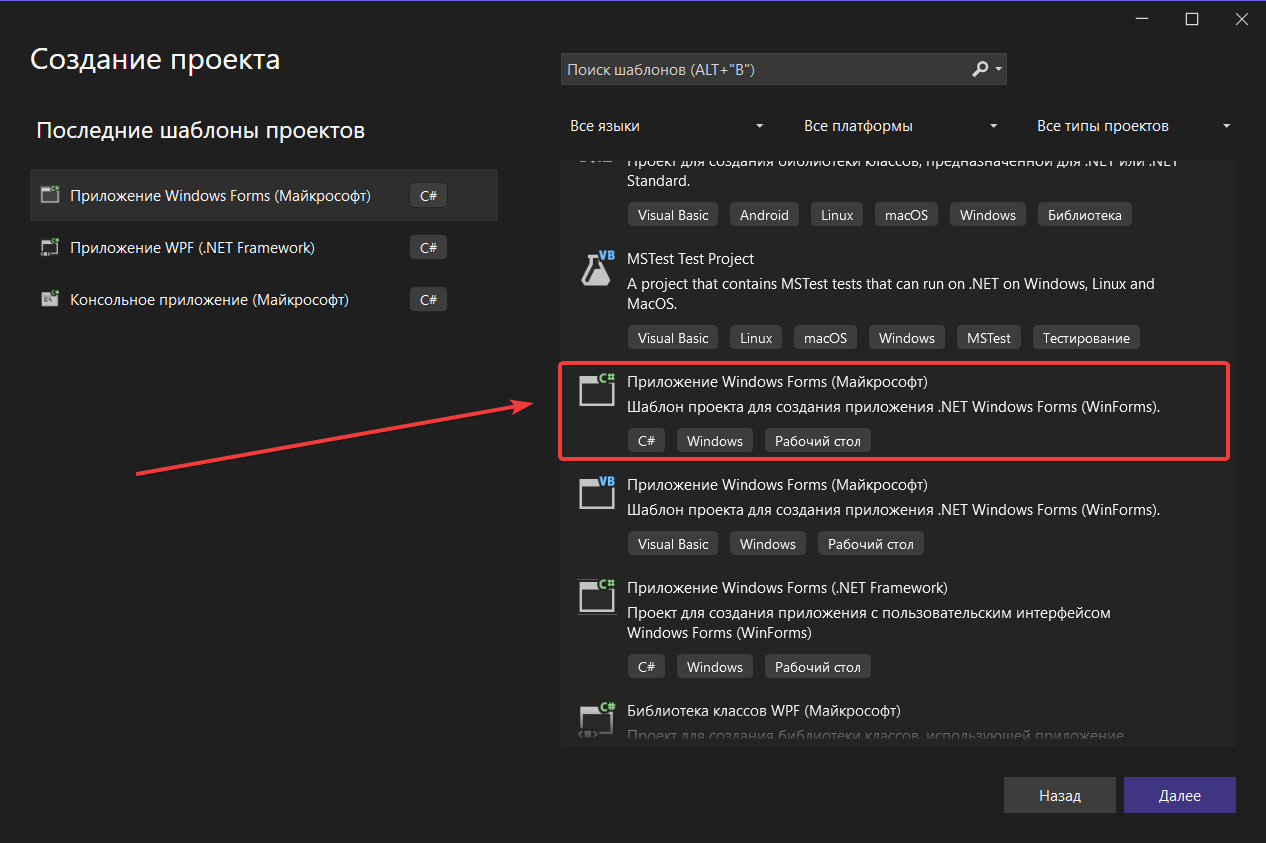Open the 'Все типы проектов' filter
The image size is (1266, 843).
coord(1133,126)
